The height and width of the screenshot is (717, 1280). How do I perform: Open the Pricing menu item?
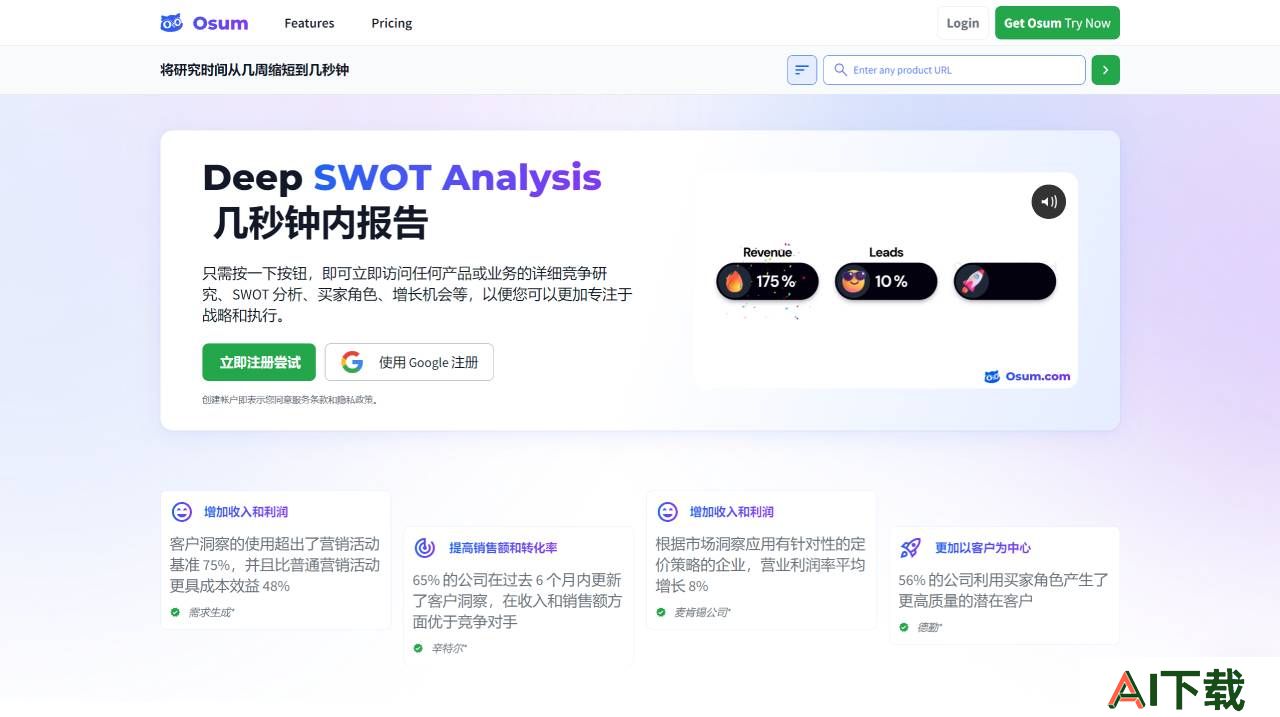click(x=391, y=23)
